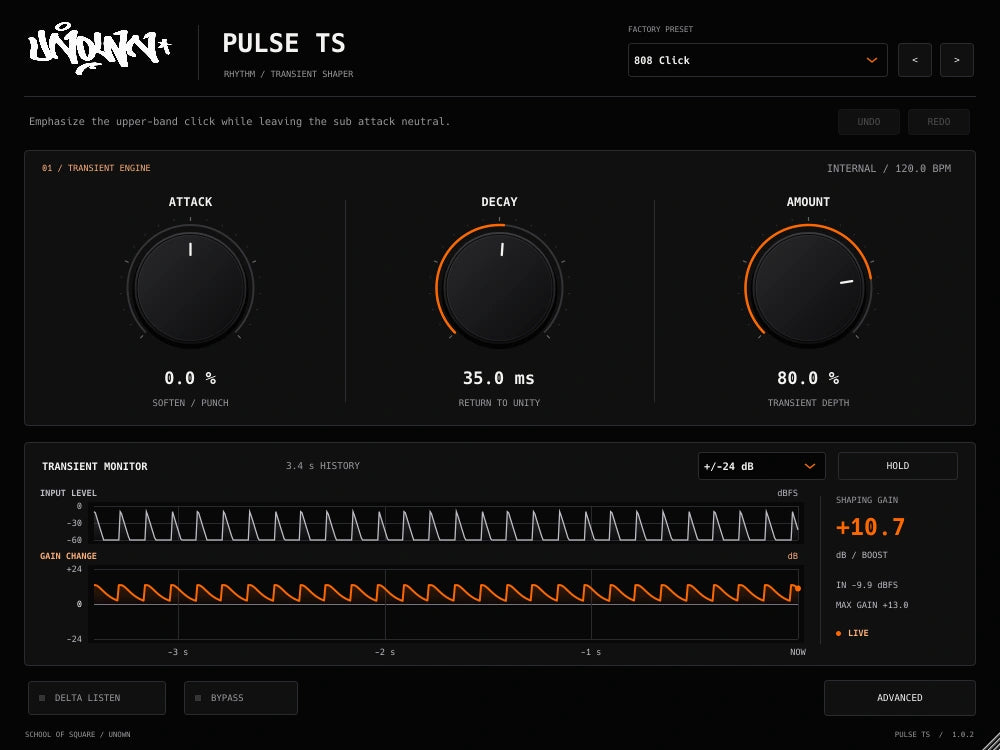This screenshot has height=750, width=1000.
Task: Open the Factory Preset dropdown showing 808 Click
Action: [757, 60]
